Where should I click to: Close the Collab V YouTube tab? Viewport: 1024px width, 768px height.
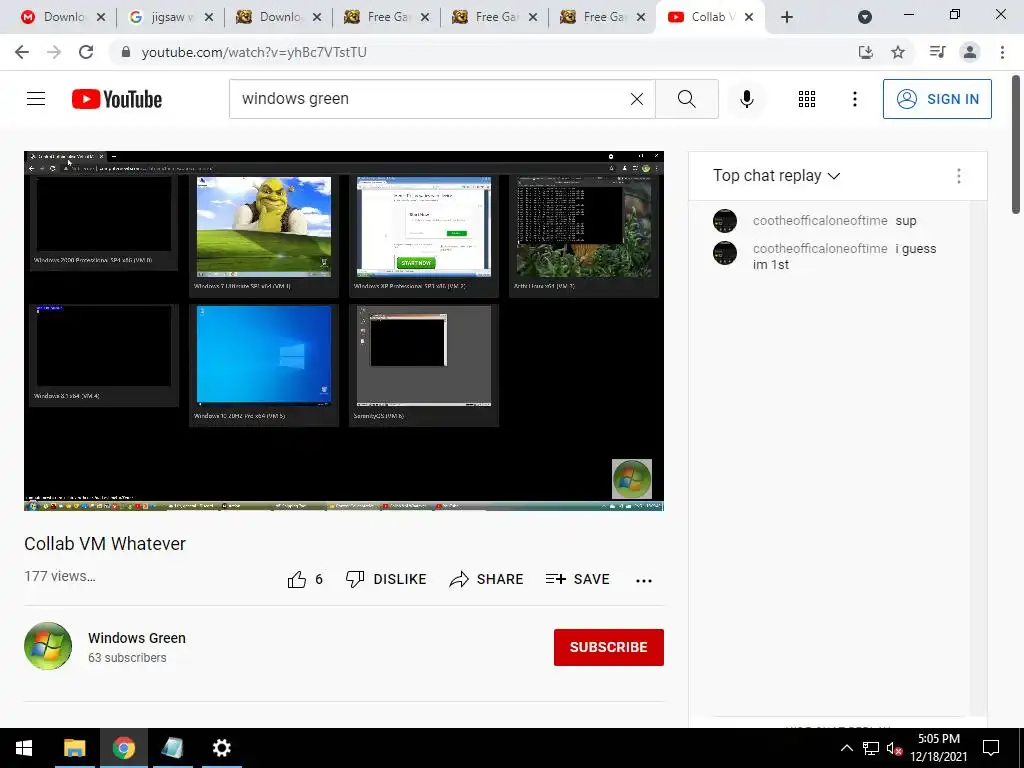(x=749, y=17)
